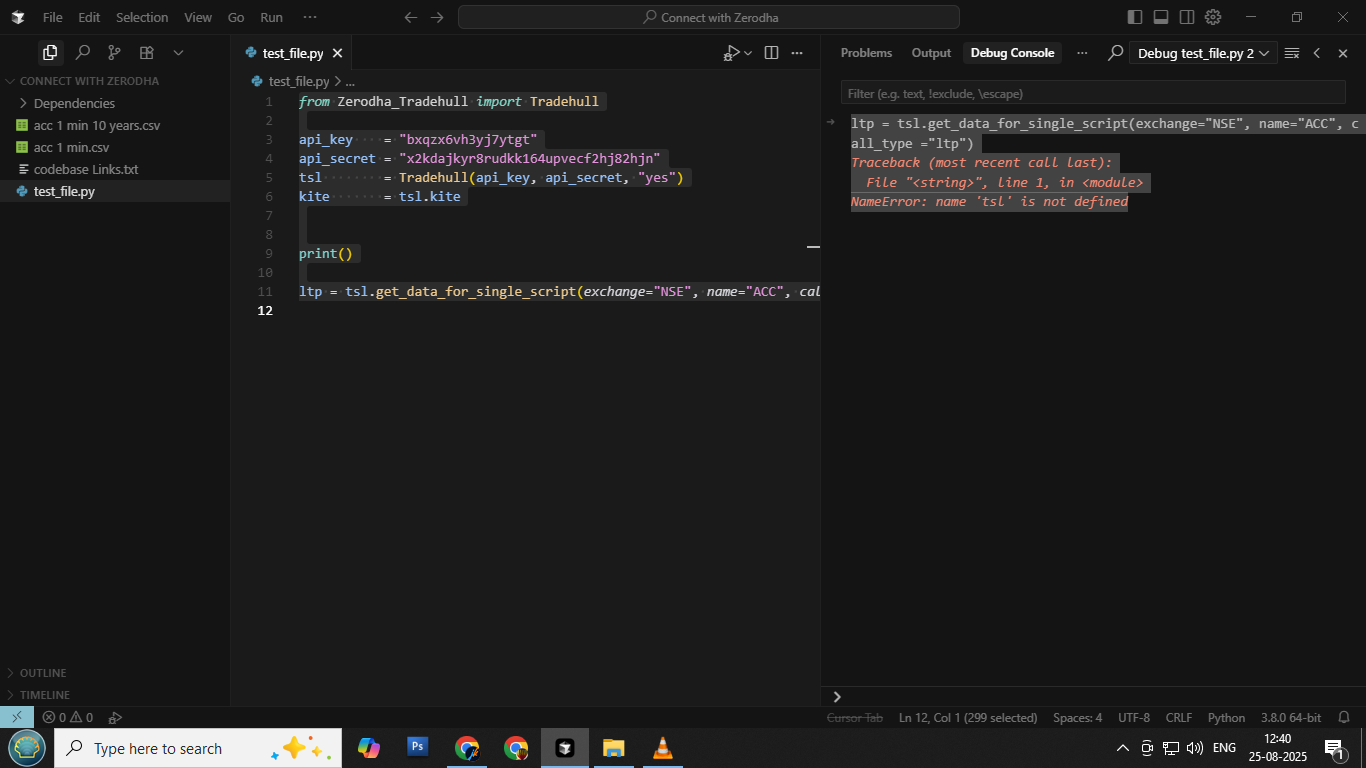Open the Extensions view
This screenshot has height=768, width=1366.
(146, 53)
